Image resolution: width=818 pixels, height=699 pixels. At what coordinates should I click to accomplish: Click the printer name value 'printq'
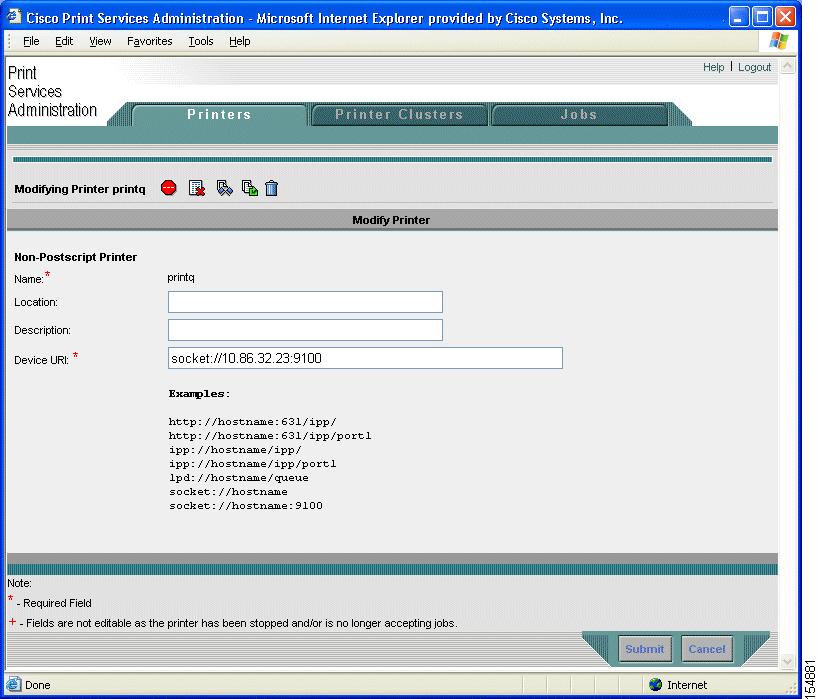[x=181, y=278]
